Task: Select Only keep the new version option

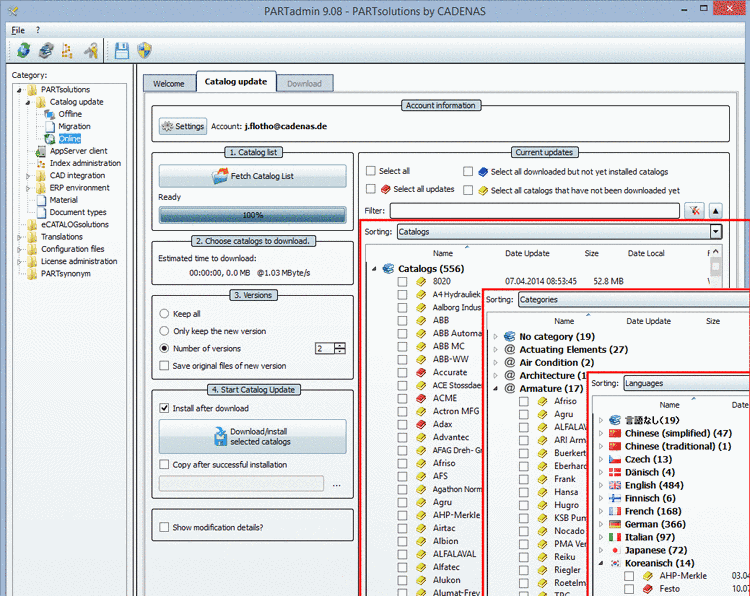Action: pos(164,331)
